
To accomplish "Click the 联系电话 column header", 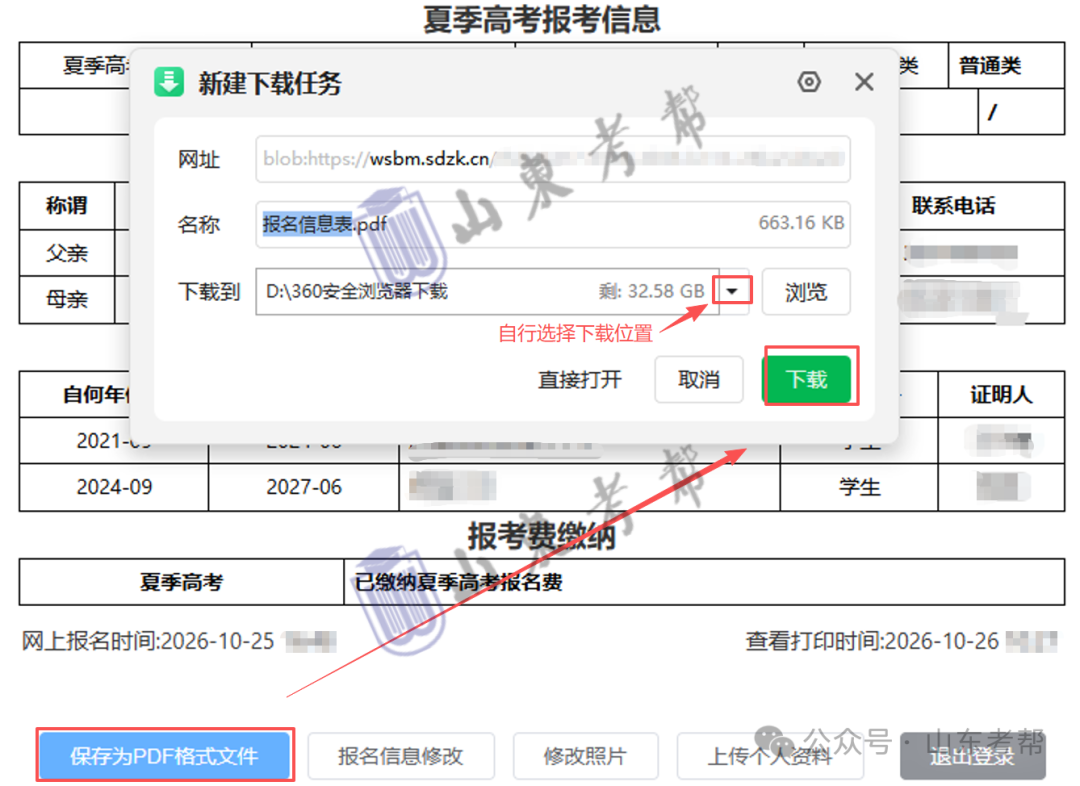I will pos(953,205).
